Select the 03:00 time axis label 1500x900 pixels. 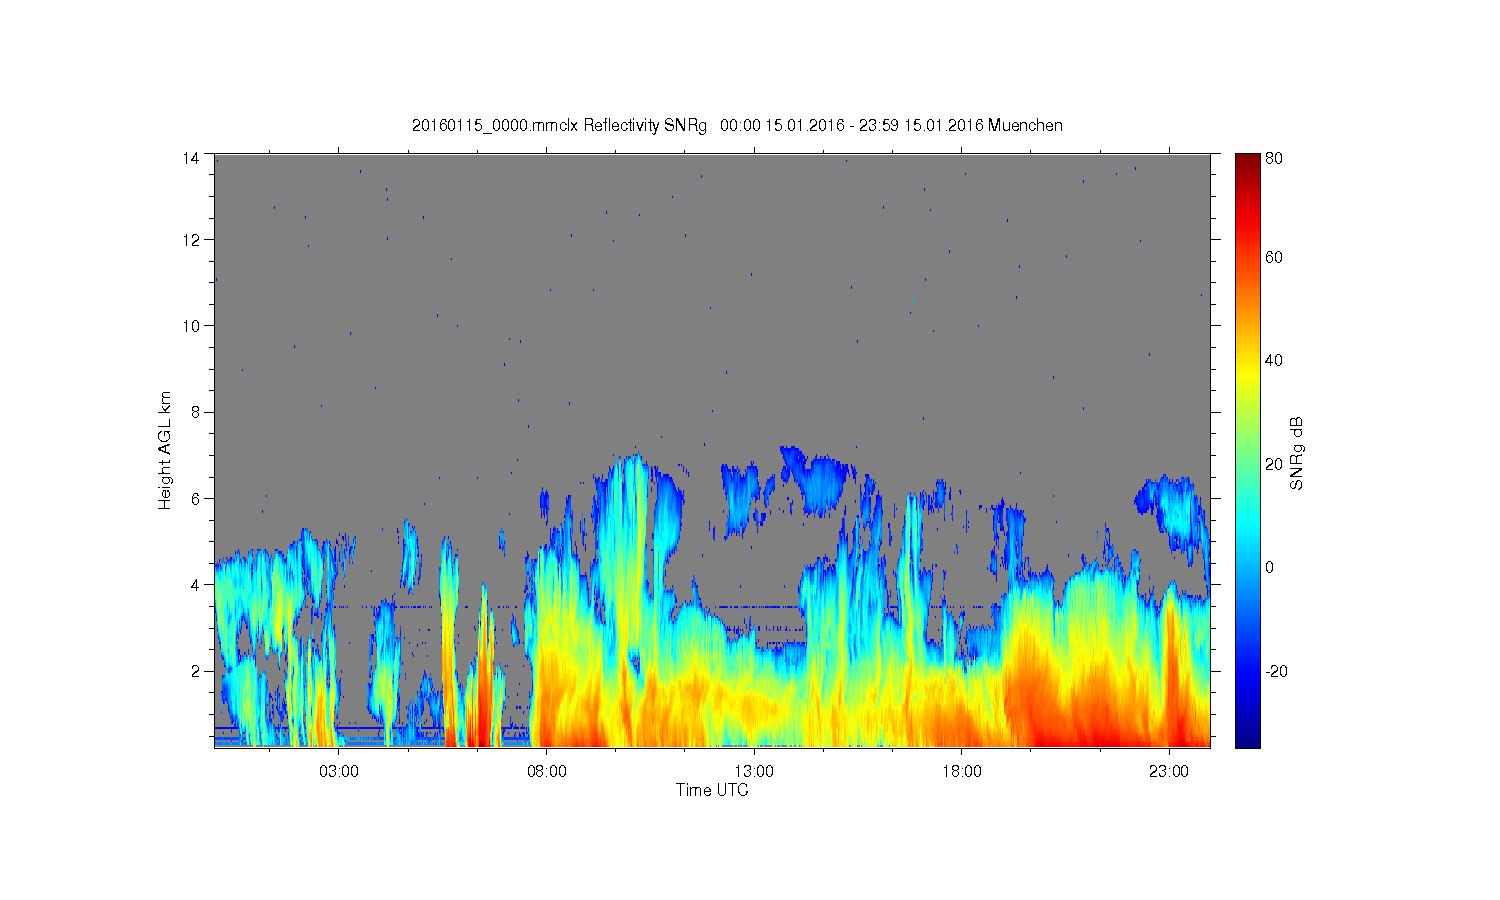pyautogui.click(x=339, y=772)
